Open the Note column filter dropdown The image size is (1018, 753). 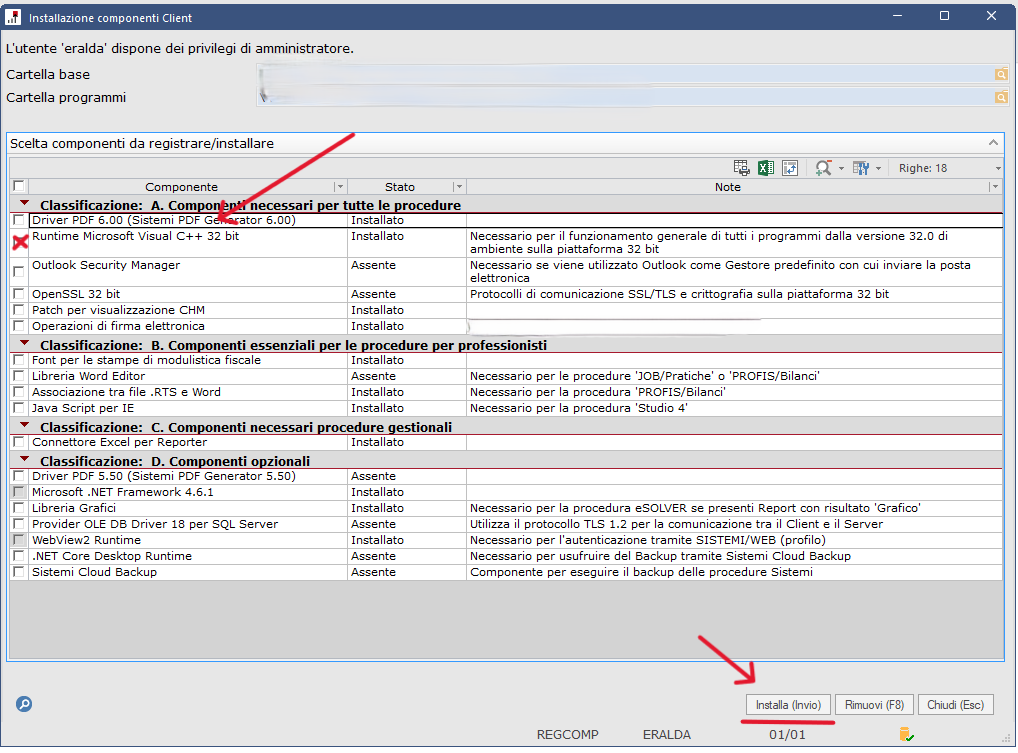tap(994, 187)
